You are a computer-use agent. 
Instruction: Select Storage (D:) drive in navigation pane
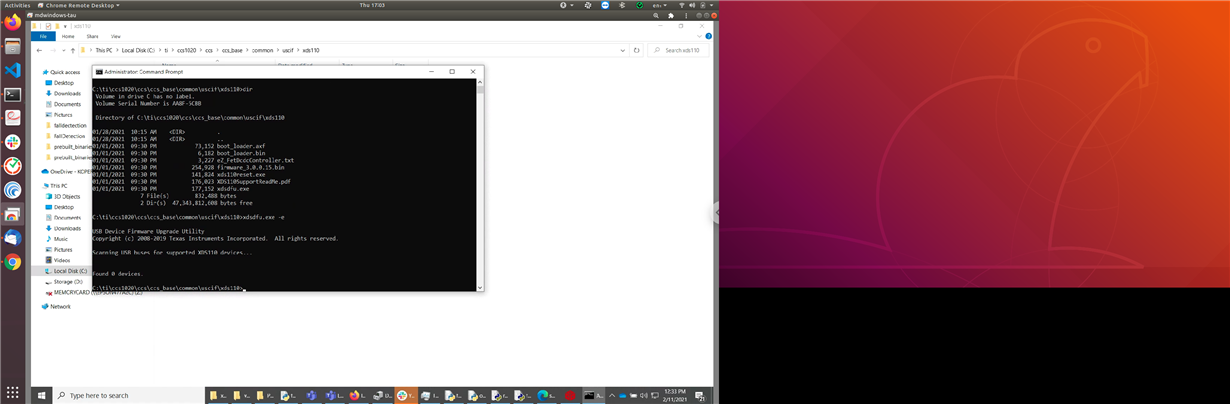click(x=64, y=282)
